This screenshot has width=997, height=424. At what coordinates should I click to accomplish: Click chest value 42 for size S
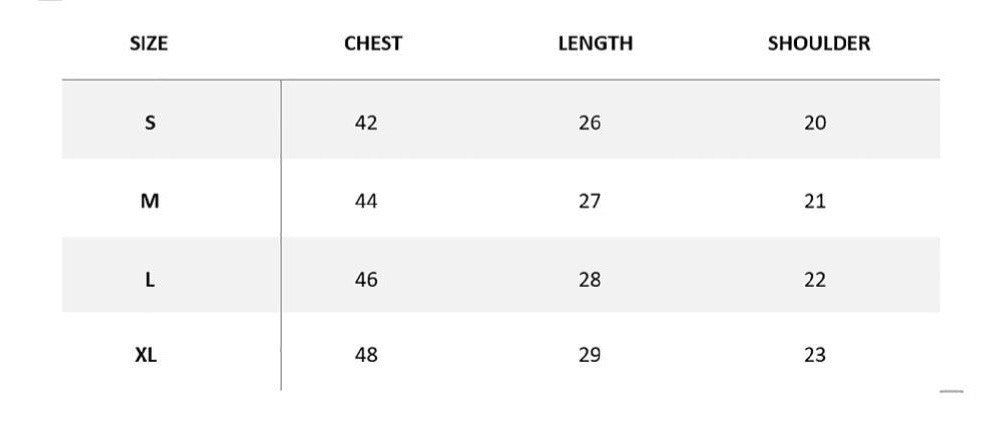pyautogui.click(x=366, y=123)
